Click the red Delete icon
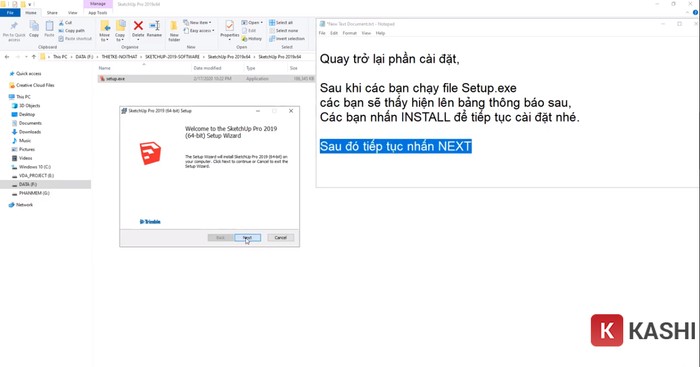The image size is (700, 367). (x=138, y=26)
